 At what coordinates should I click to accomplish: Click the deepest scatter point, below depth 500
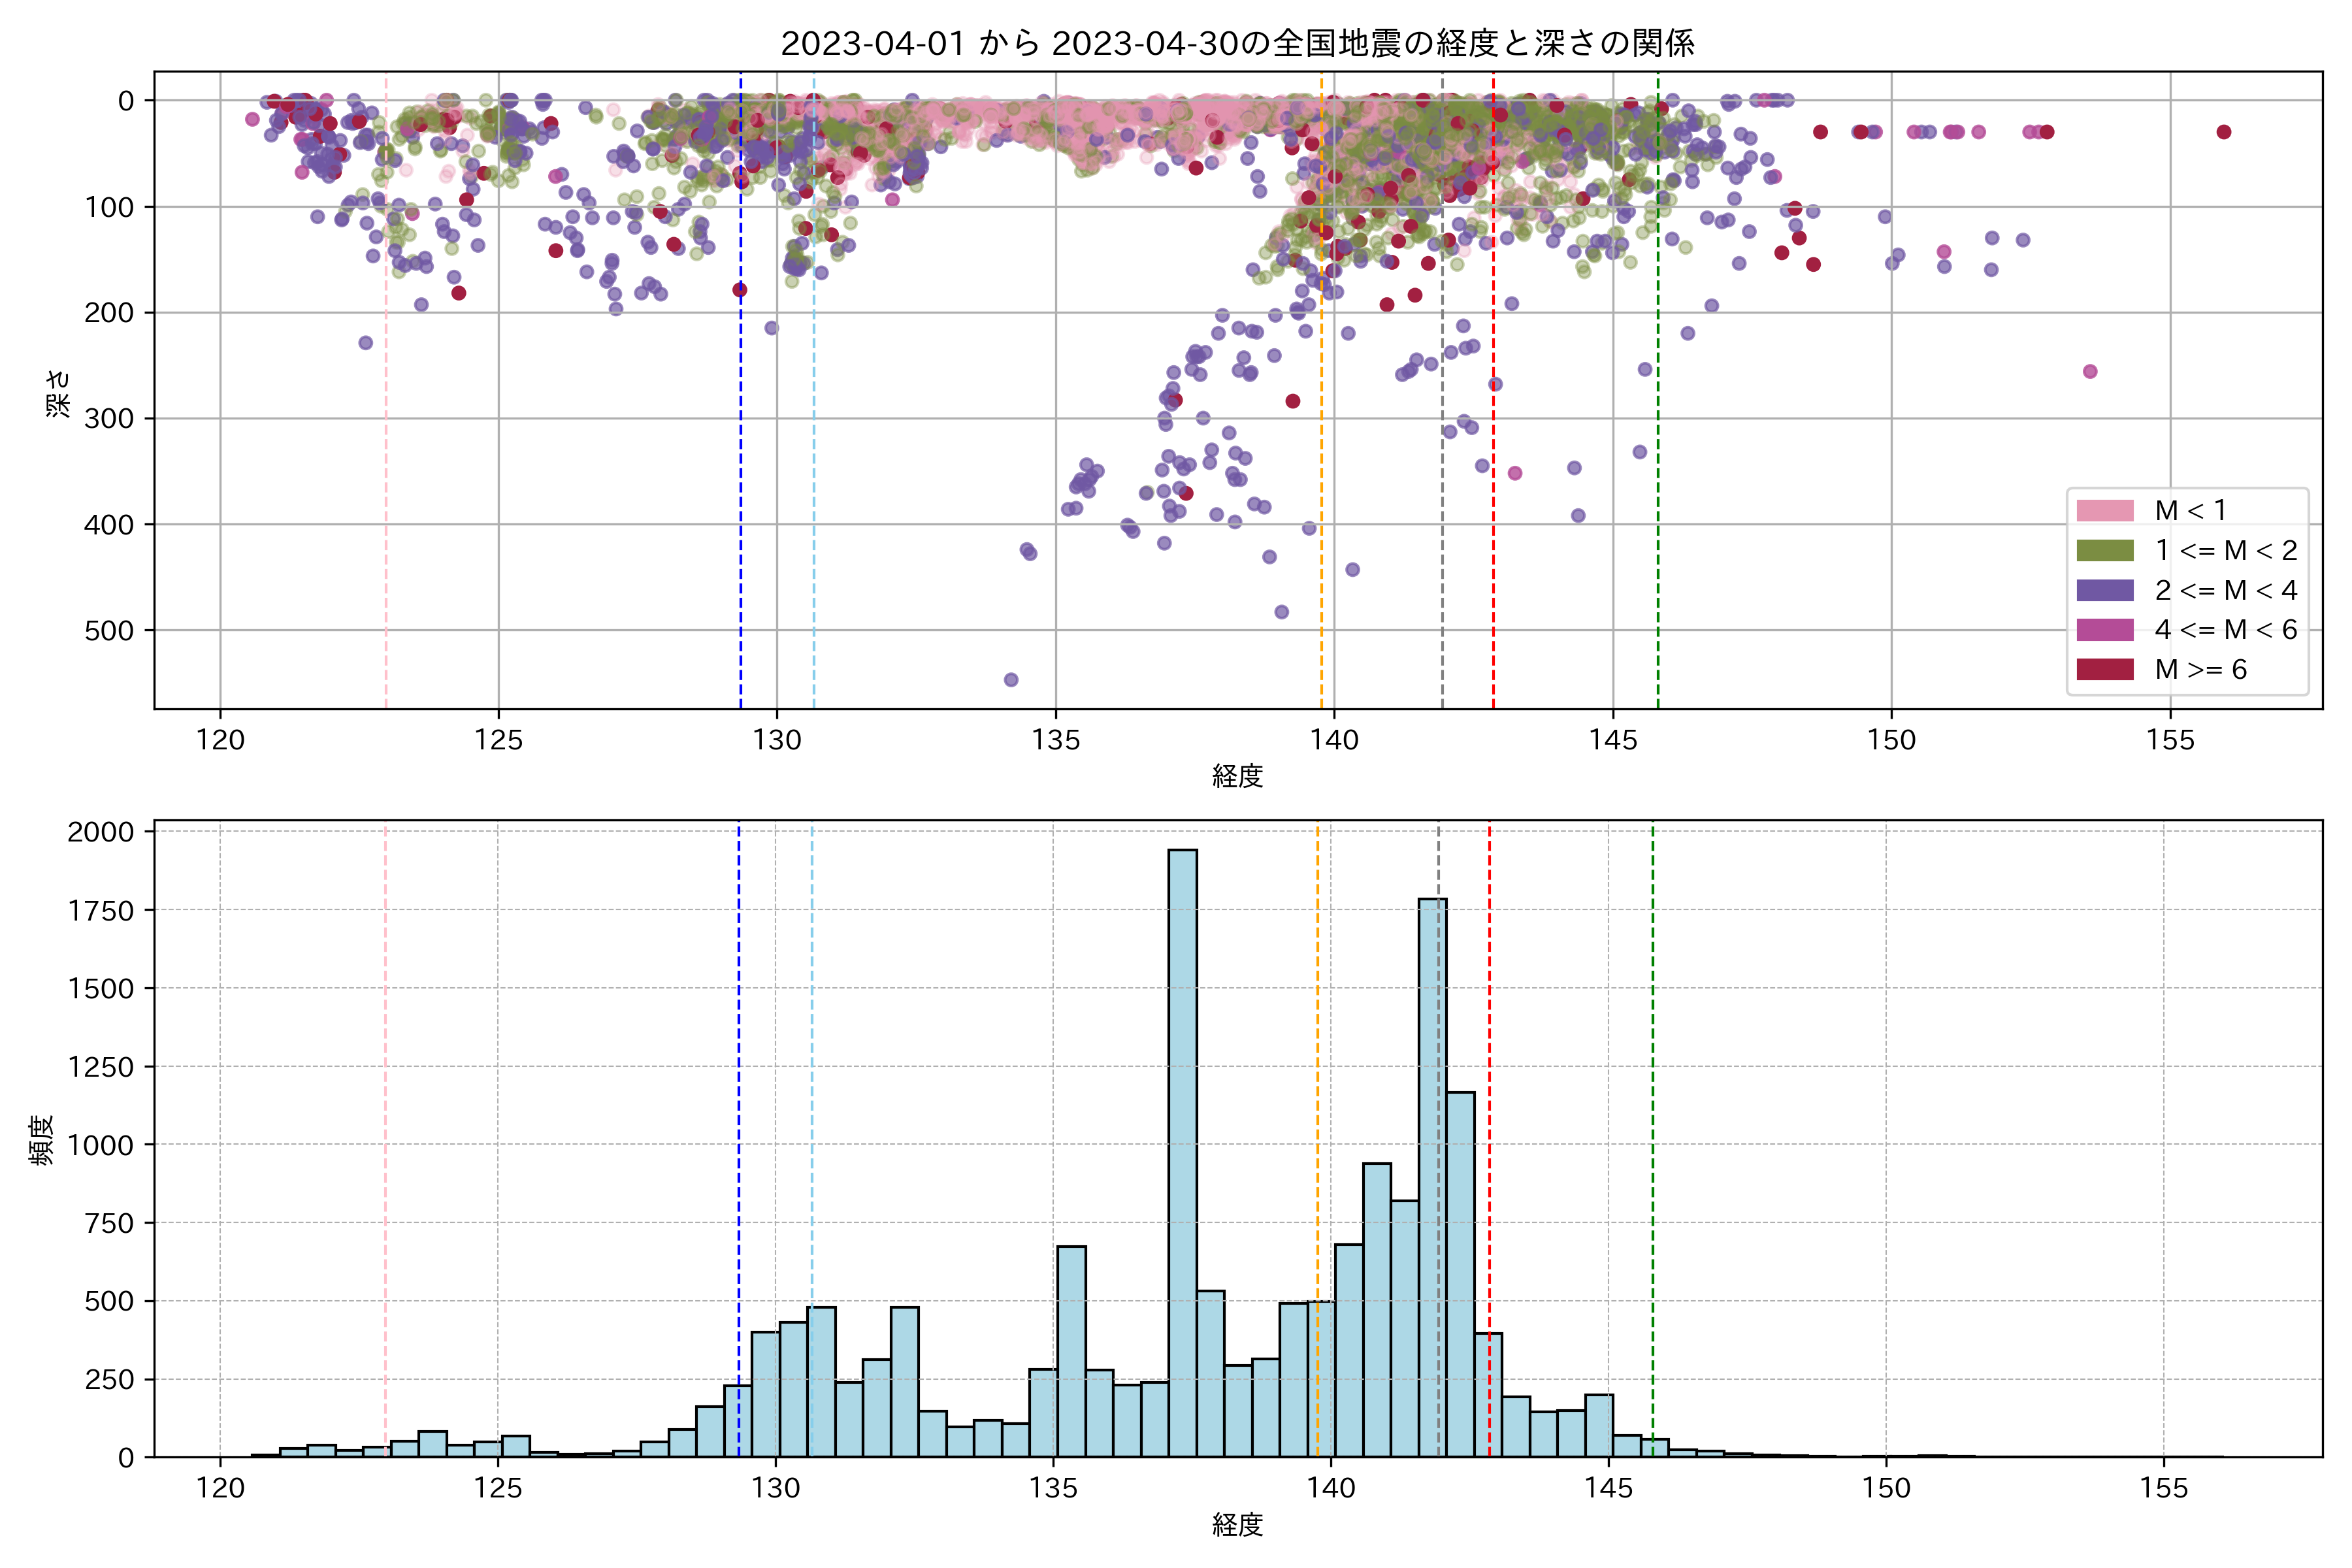1011,680
